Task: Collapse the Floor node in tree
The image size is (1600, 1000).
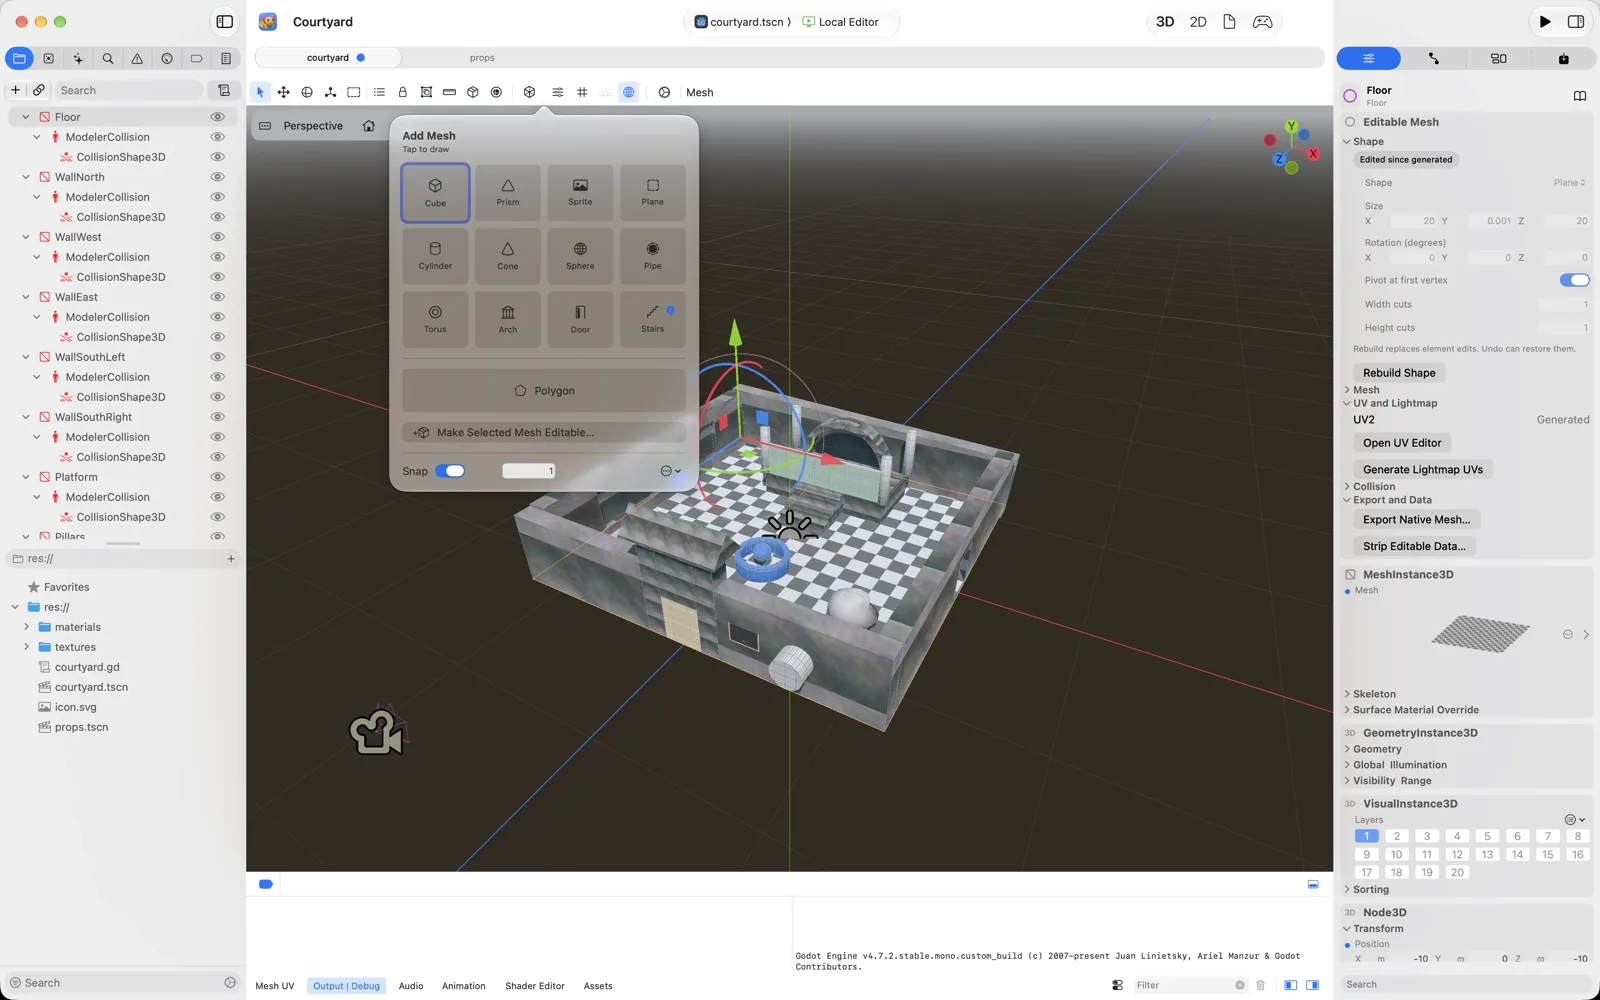Action: point(26,117)
